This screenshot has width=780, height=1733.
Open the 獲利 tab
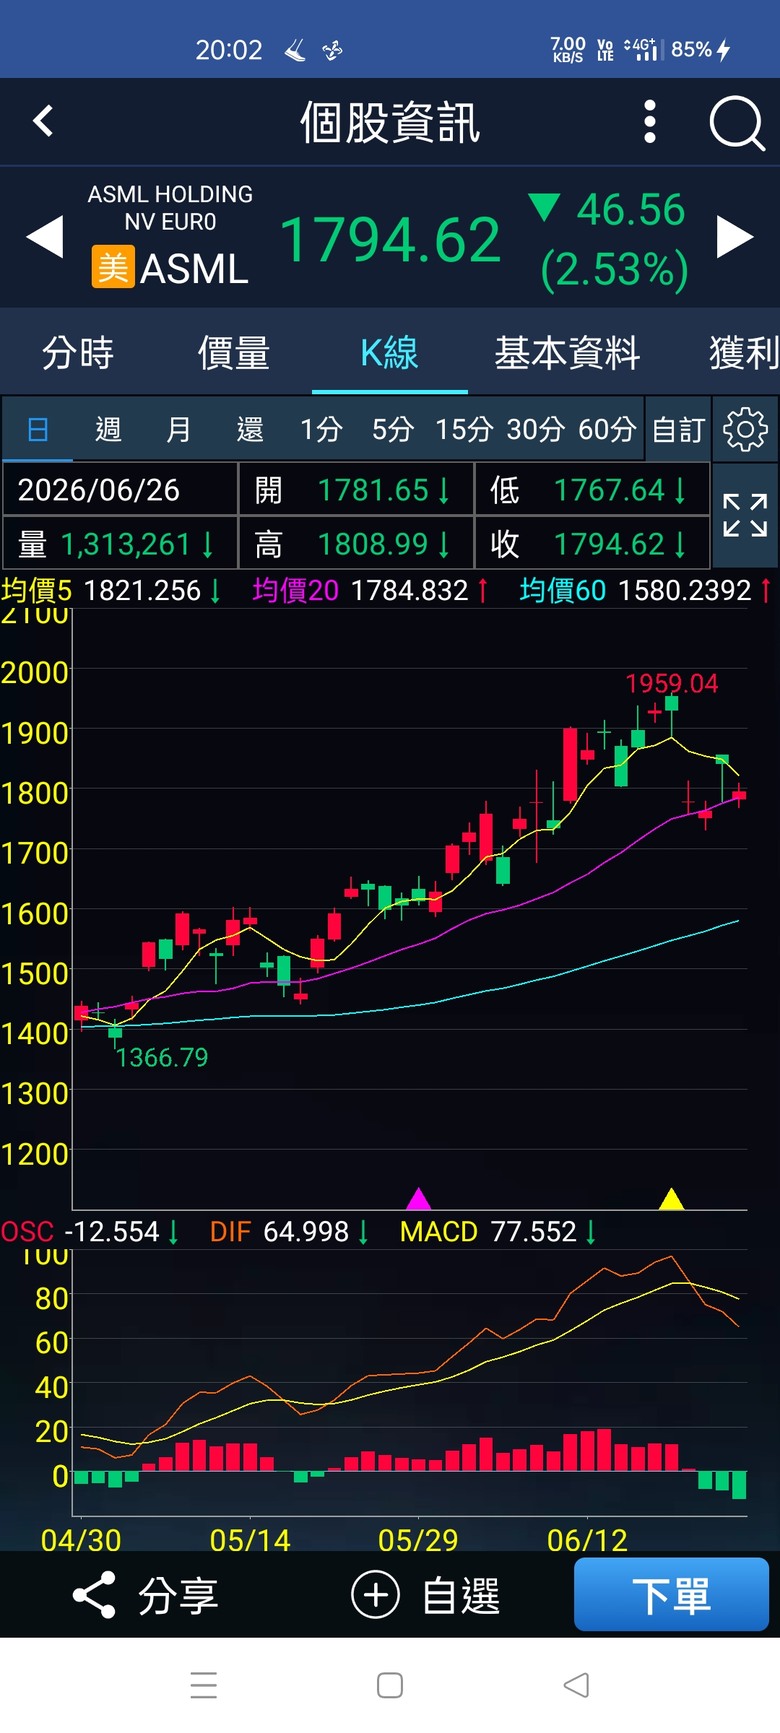pos(744,352)
